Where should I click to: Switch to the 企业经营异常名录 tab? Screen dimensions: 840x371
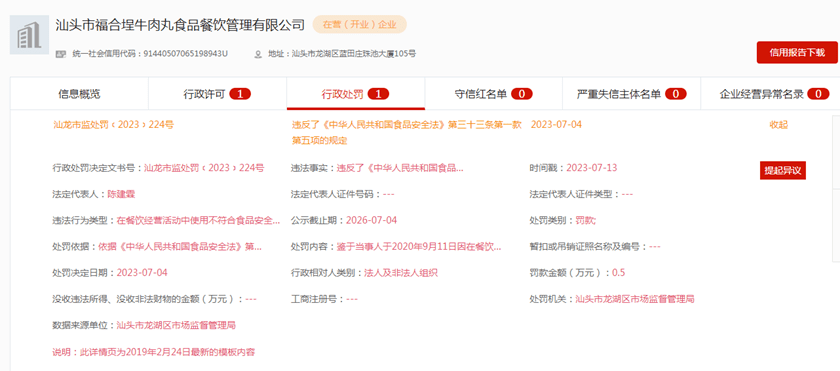click(x=770, y=94)
